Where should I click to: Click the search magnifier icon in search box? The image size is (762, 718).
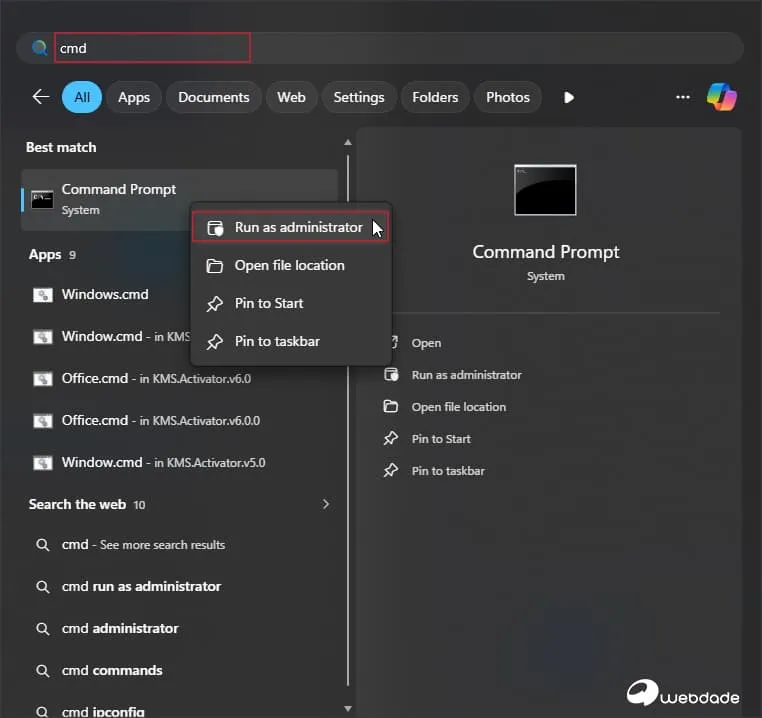pyautogui.click(x=40, y=48)
